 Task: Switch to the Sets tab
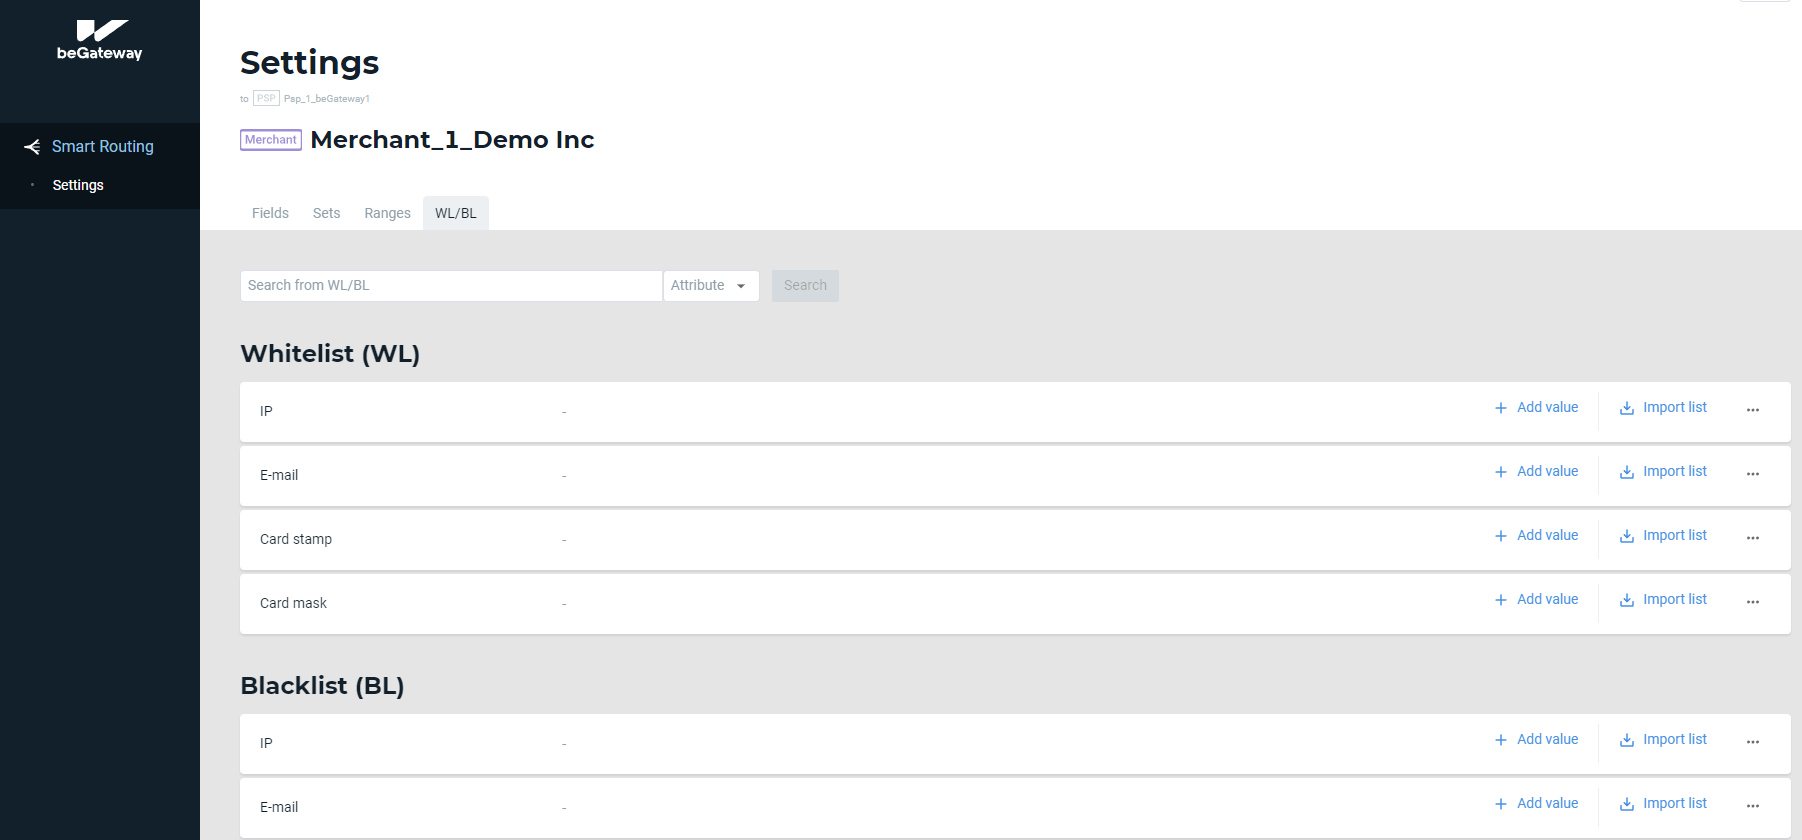tap(326, 213)
